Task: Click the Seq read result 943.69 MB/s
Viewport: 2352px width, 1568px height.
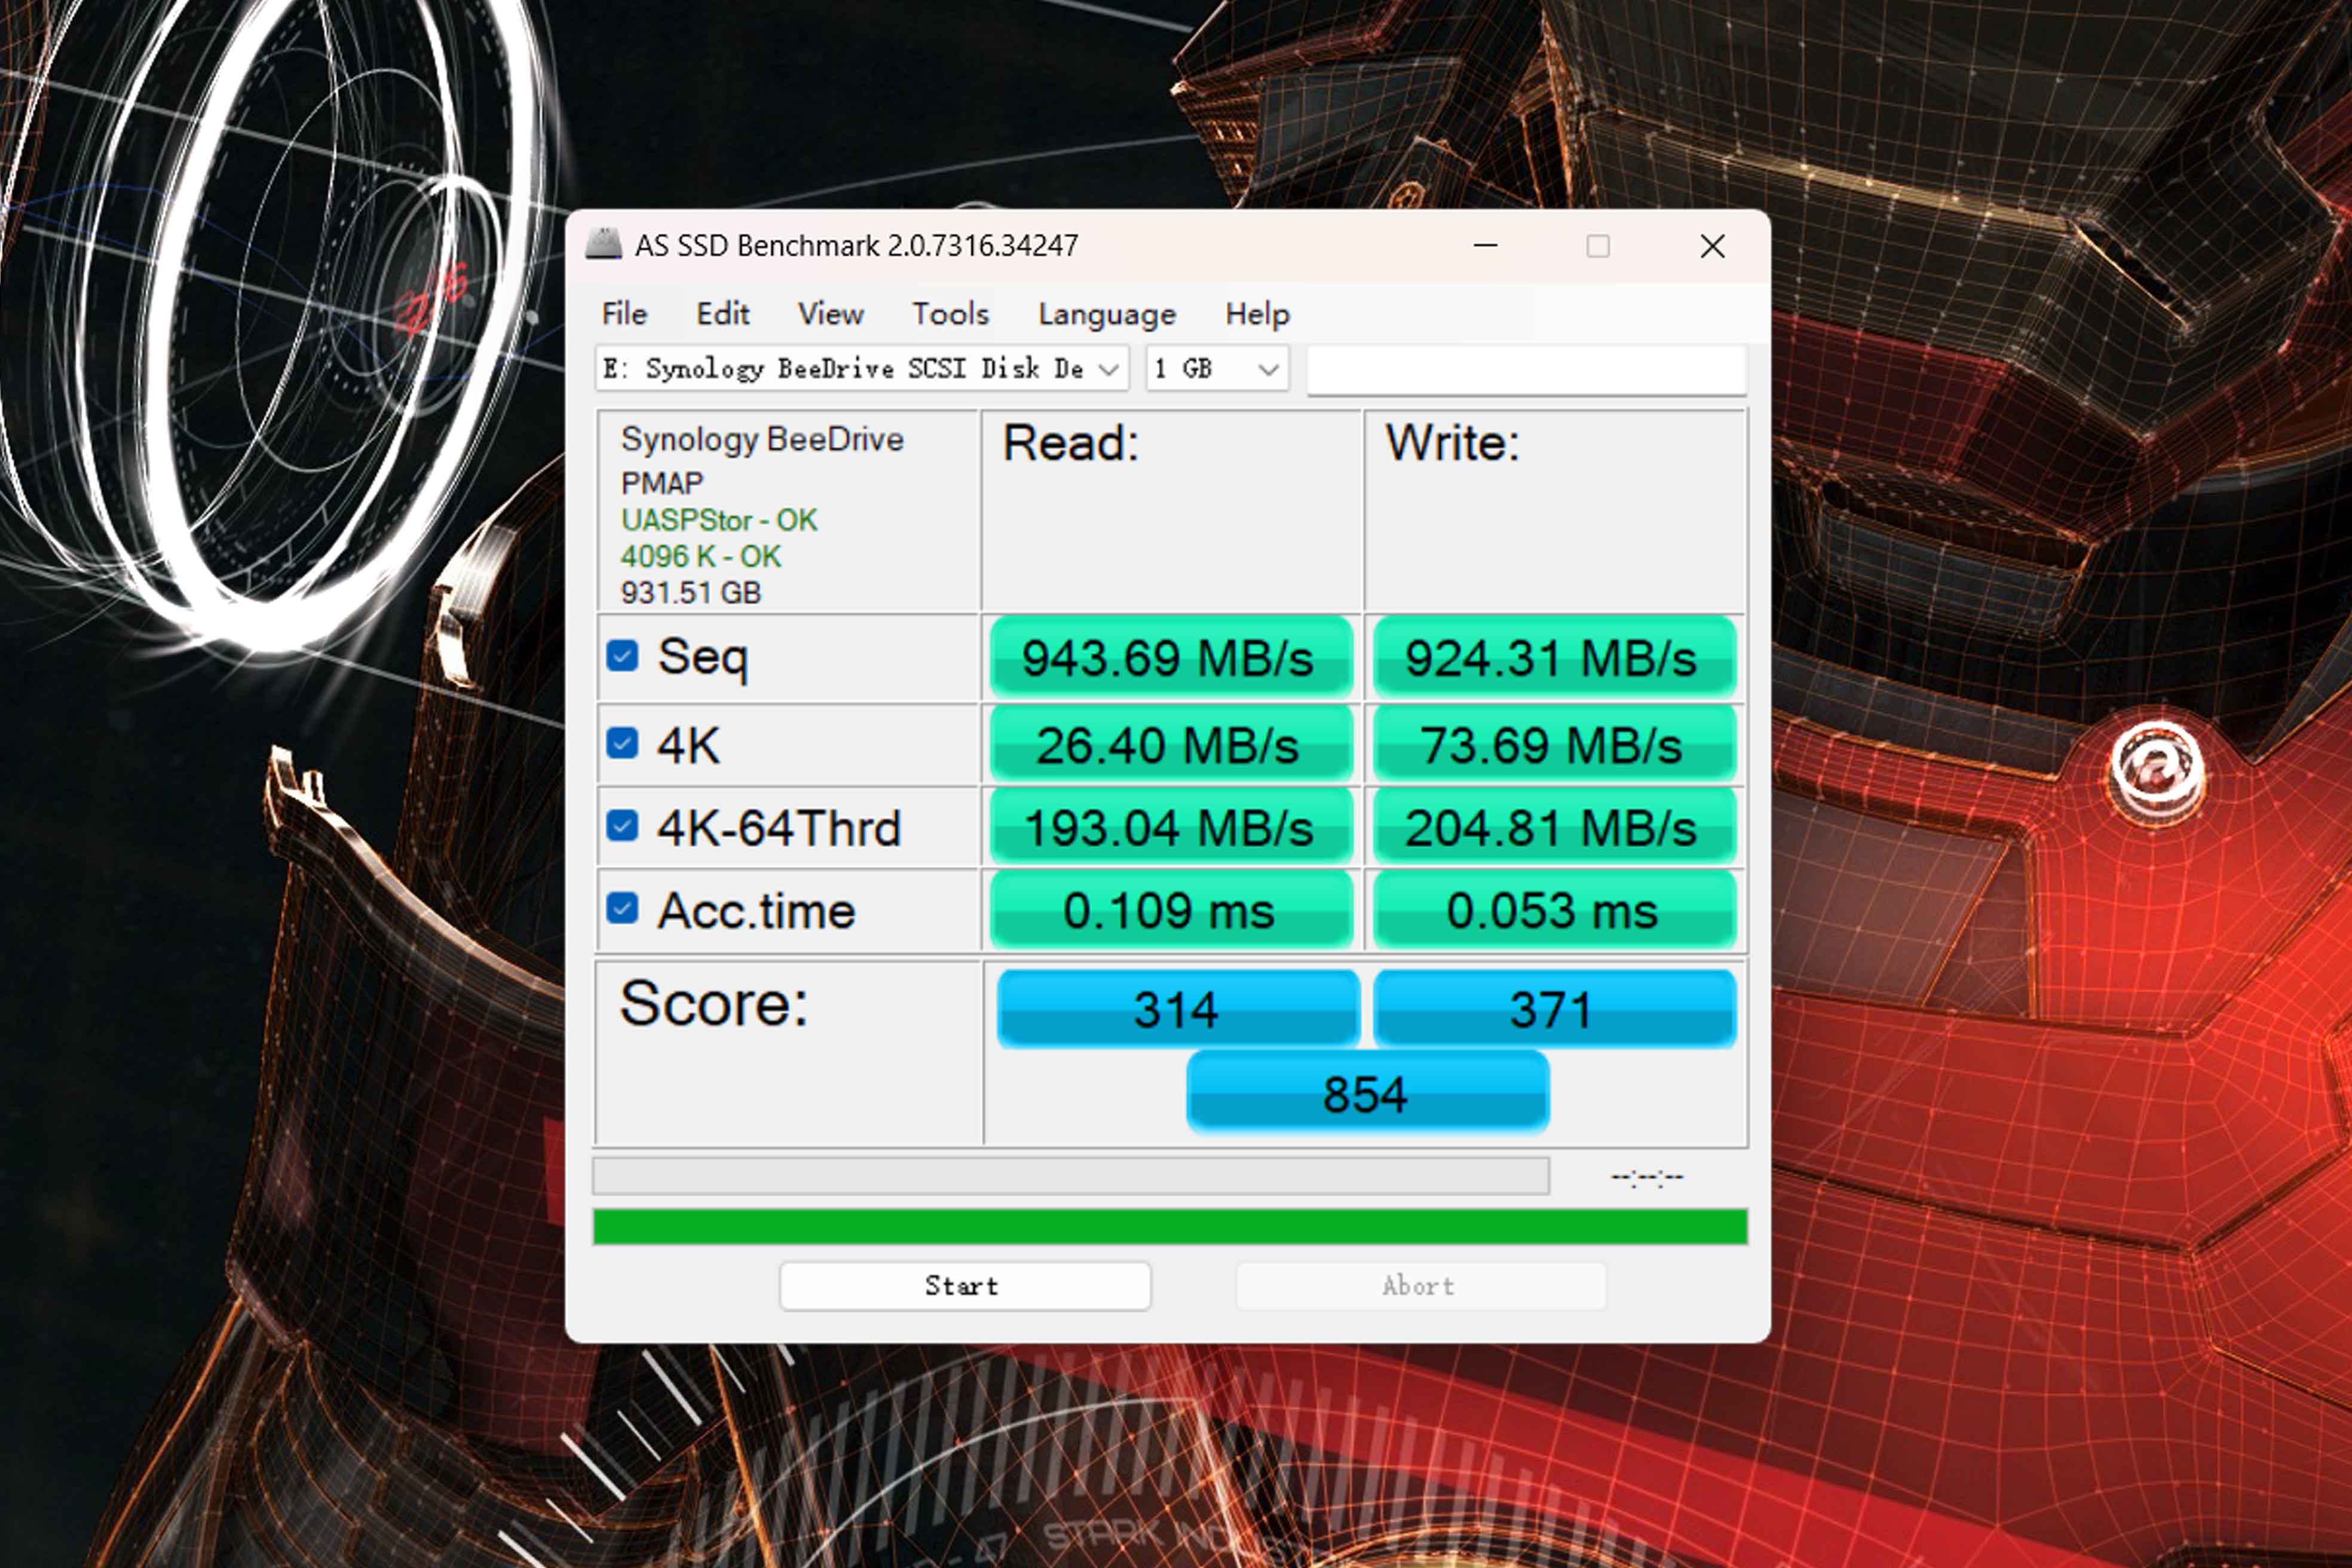Action: click(1171, 658)
